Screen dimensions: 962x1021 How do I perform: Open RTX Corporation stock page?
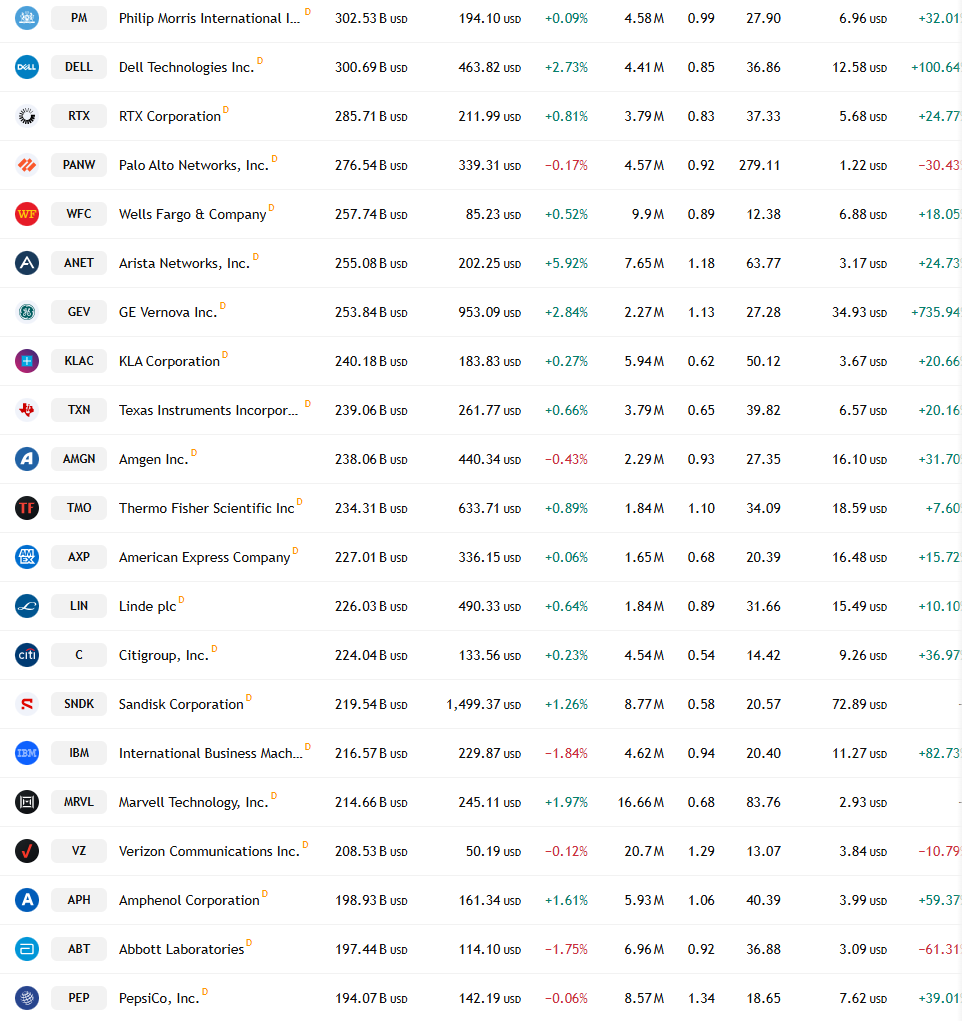[x=169, y=116]
